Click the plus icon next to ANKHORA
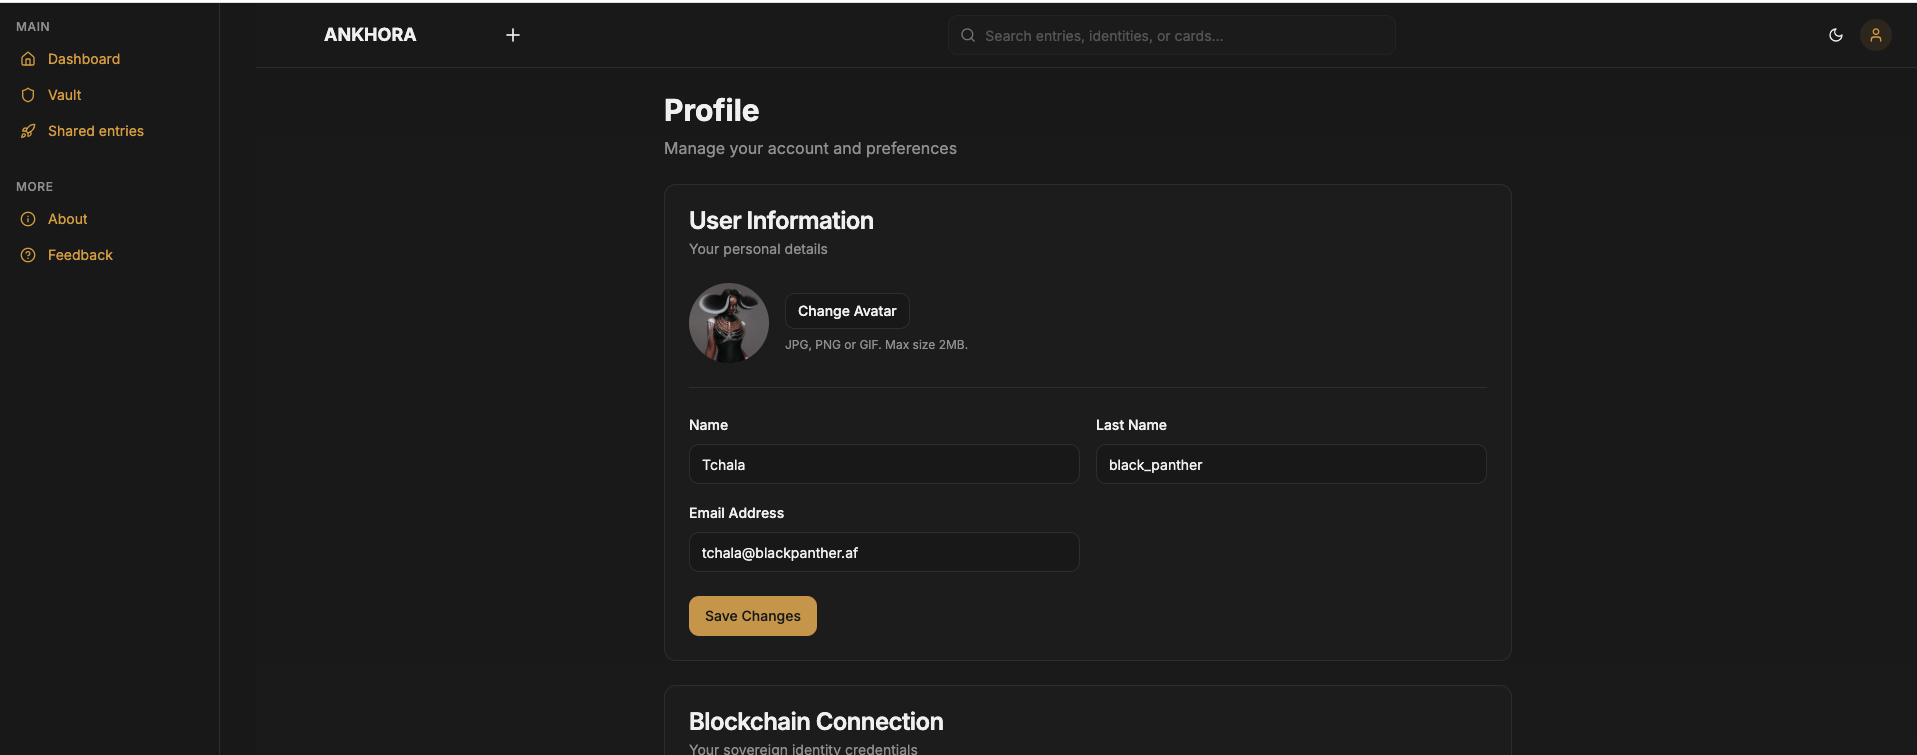The height and width of the screenshot is (755, 1917). [513, 35]
